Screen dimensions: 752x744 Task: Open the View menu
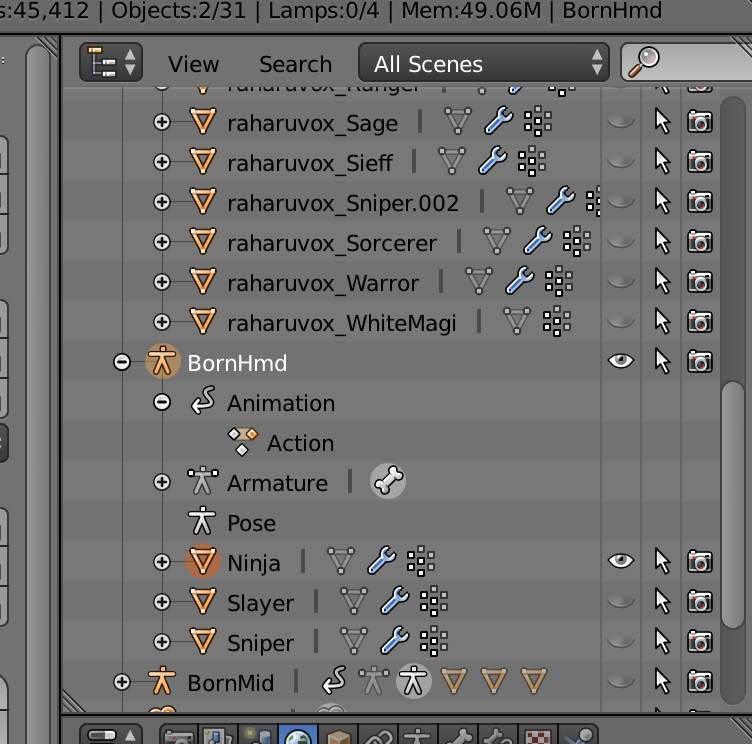[193, 63]
